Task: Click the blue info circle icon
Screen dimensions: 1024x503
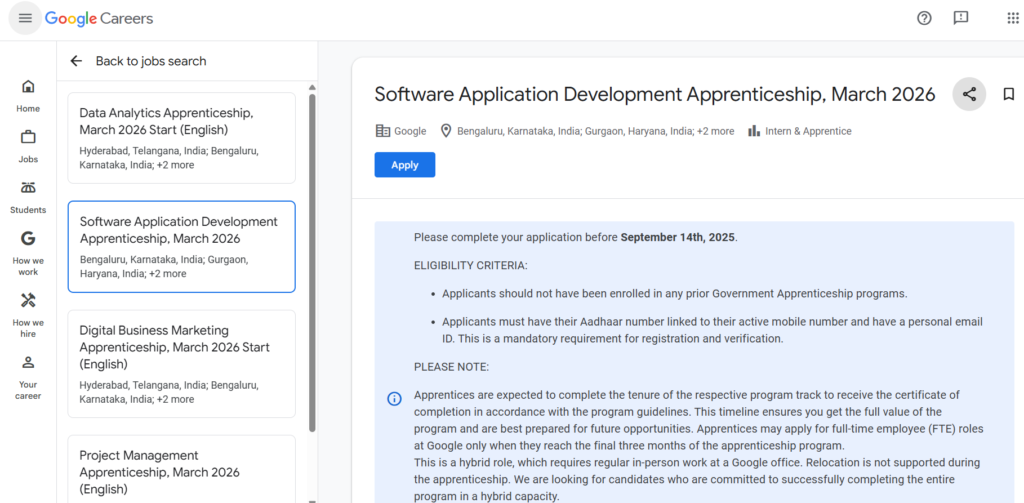Action: [x=394, y=398]
